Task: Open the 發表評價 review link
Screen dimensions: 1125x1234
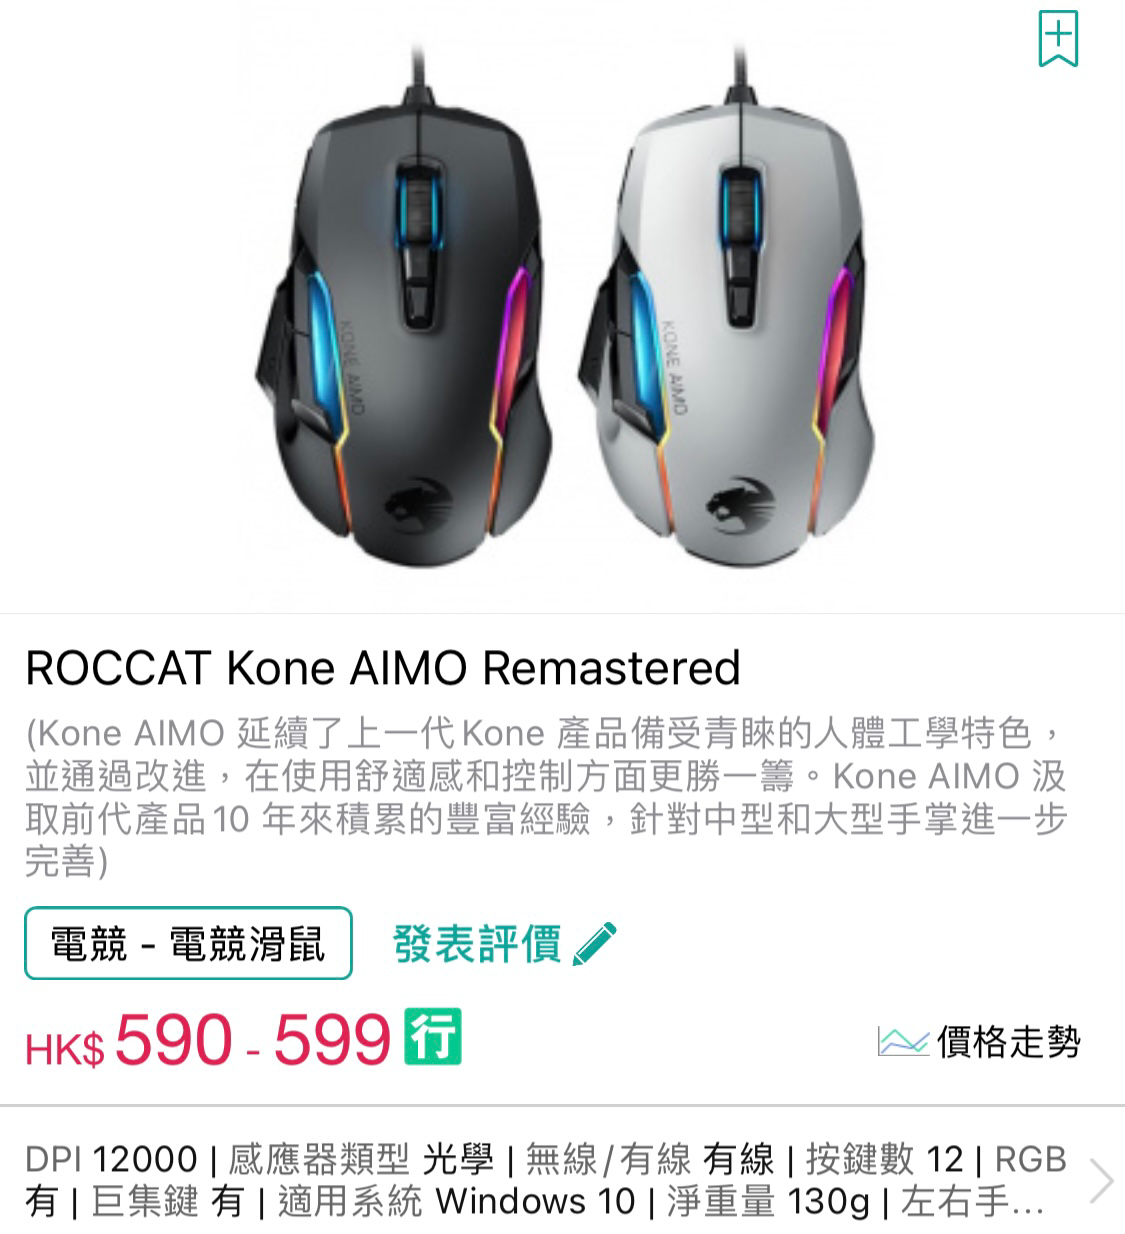Action: coord(476,944)
